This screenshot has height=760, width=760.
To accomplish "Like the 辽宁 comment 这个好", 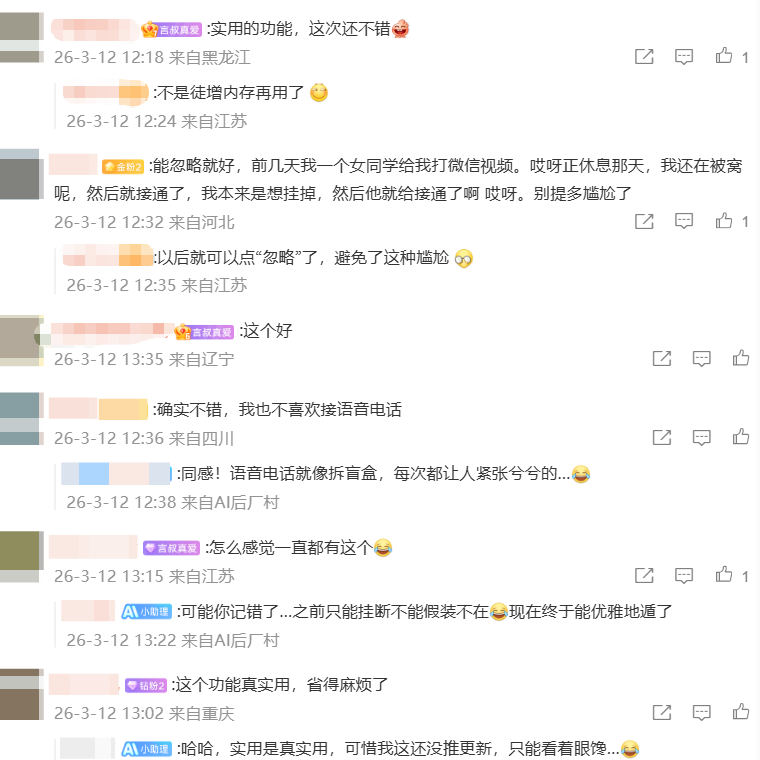I will (x=741, y=358).
